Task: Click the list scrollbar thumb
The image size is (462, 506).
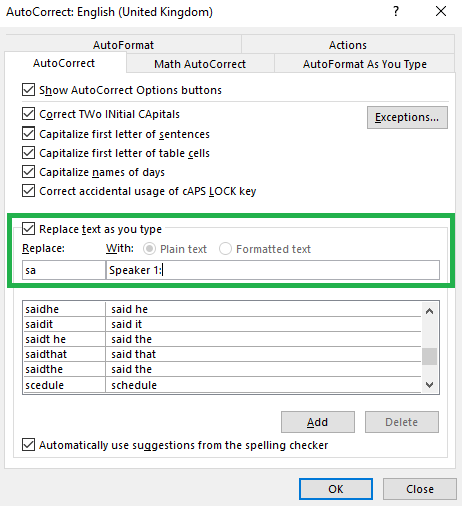Action: click(430, 356)
